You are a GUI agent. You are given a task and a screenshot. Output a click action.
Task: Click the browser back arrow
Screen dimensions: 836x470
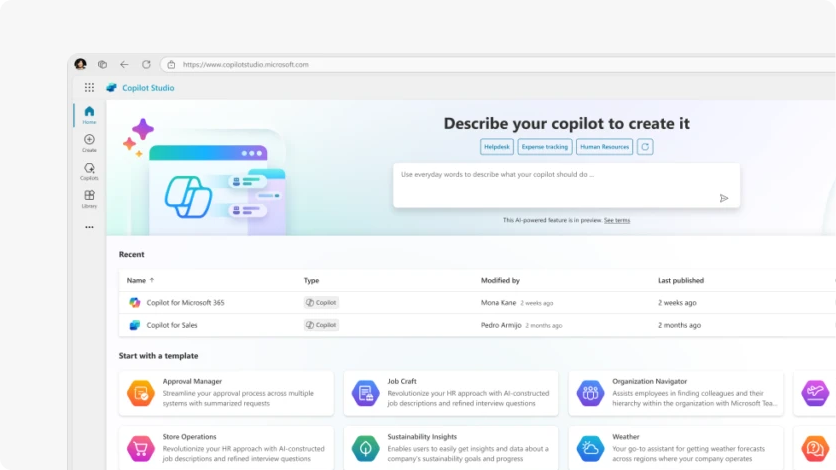[x=124, y=64]
